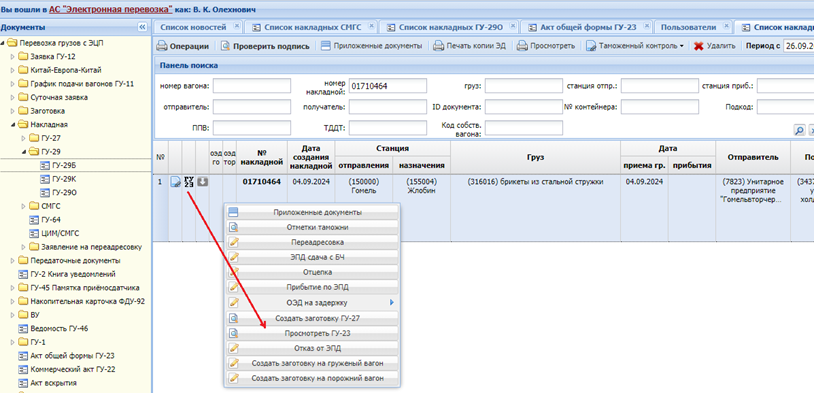The width and height of the screenshot is (814, 393).
Task: Switch to Список накладных ГУ-29О tab
Action: click(x=451, y=27)
